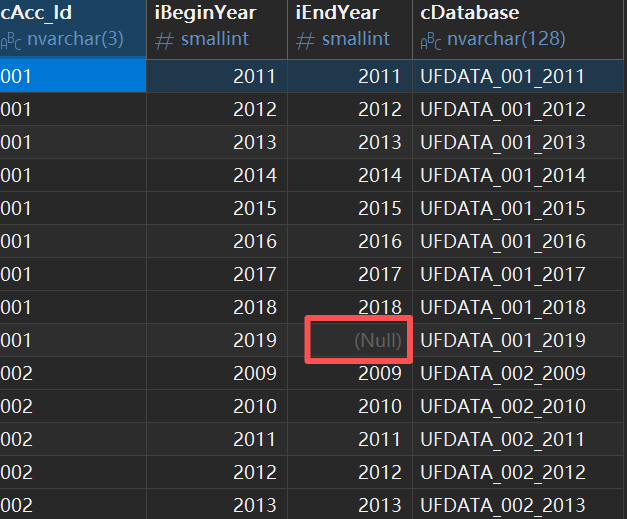
Task: Click the iBeginYear cell with value 2019
Action: tap(217, 340)
